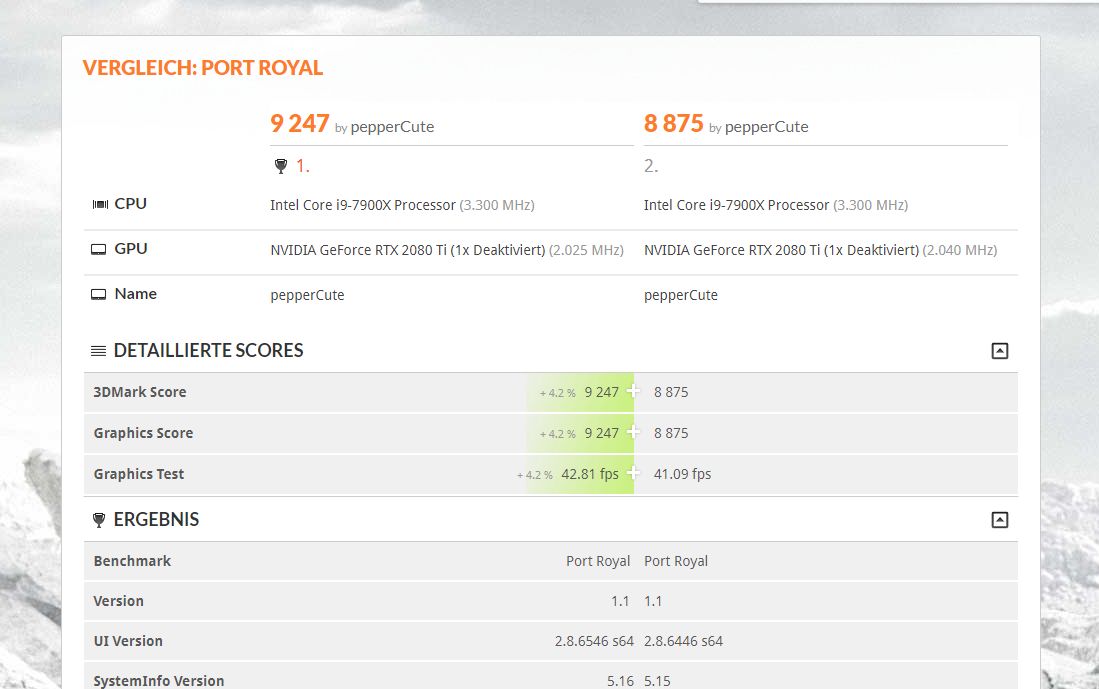Screen dimensions: 1099x689
Task: Click the trophy icon beside rank 1.
Action: pyautogui.click(x=280, y=166)
